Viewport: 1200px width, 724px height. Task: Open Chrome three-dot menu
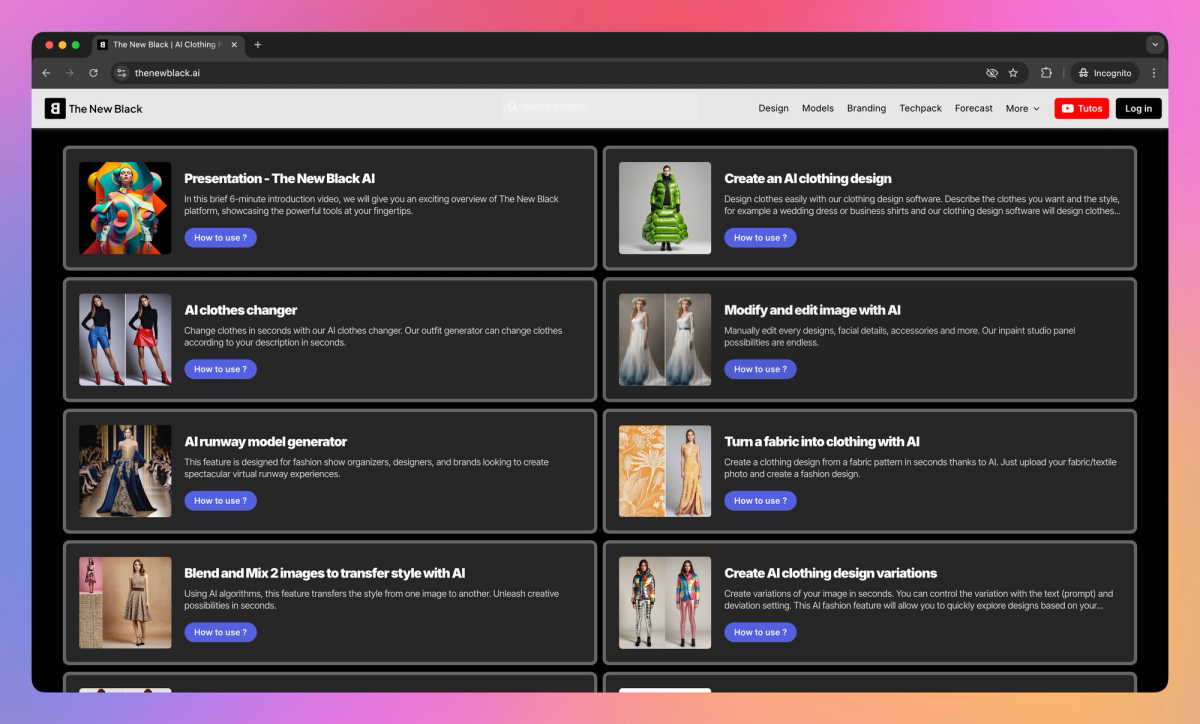(1153, 73)
